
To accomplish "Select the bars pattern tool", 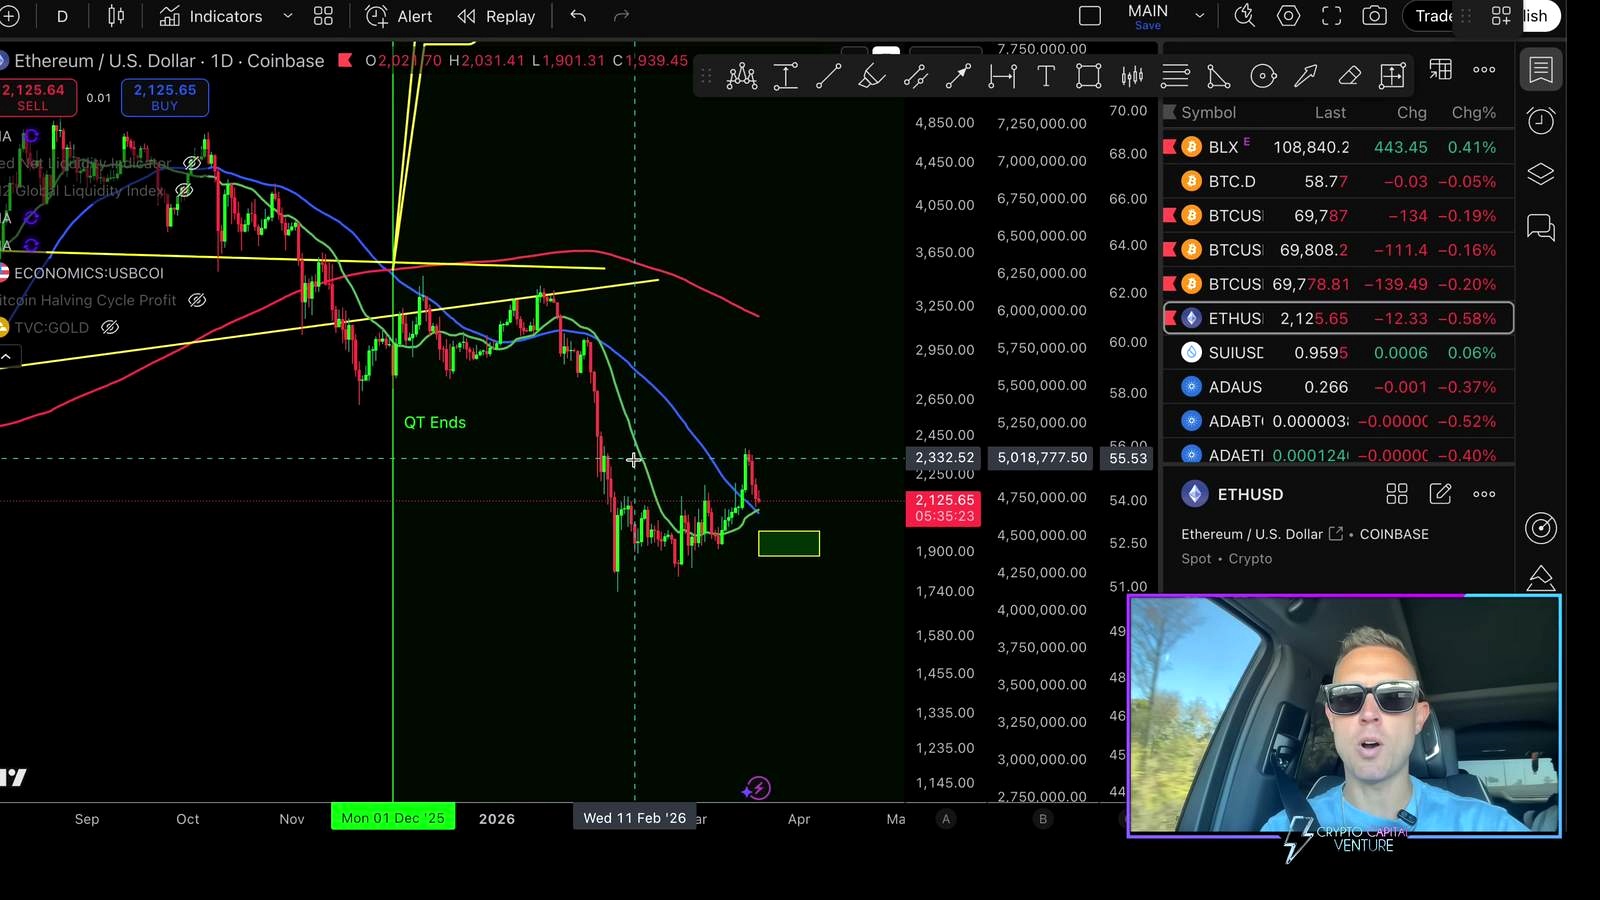I will point(1132,76).
